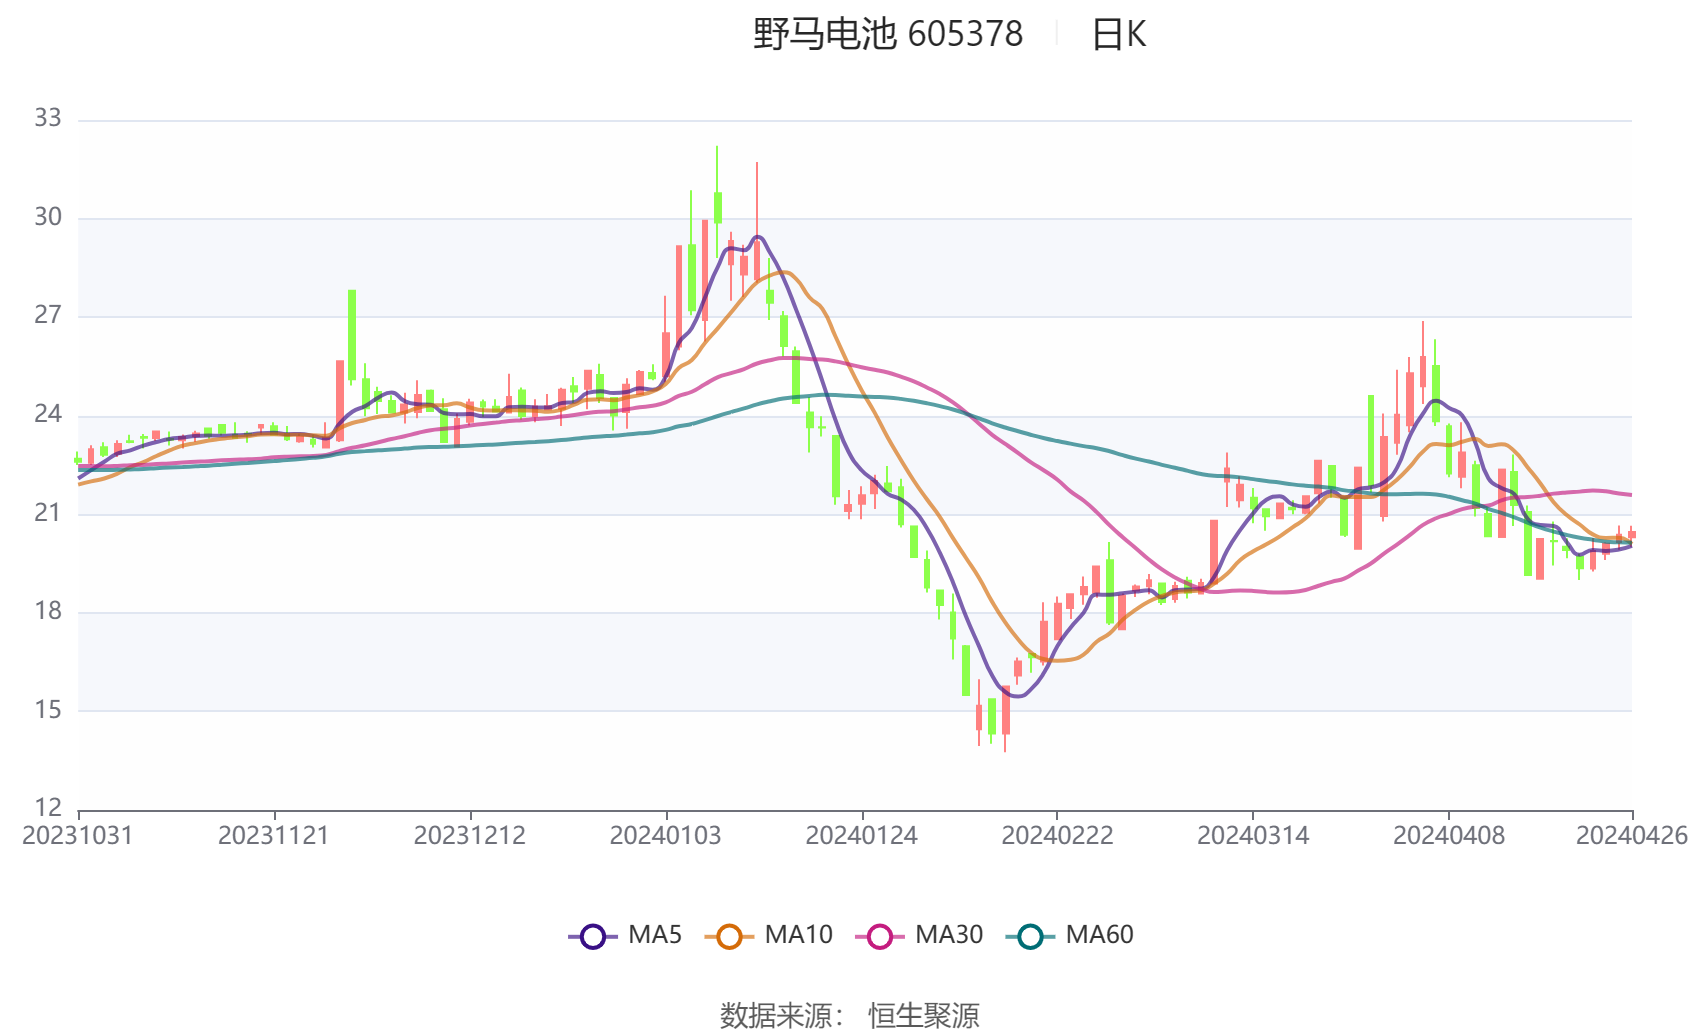Image resolution: width=1700 pixels, height=1034 pixels.
Task: Toggle the MA10 orange legend circle icon
Action: point(729,937)
